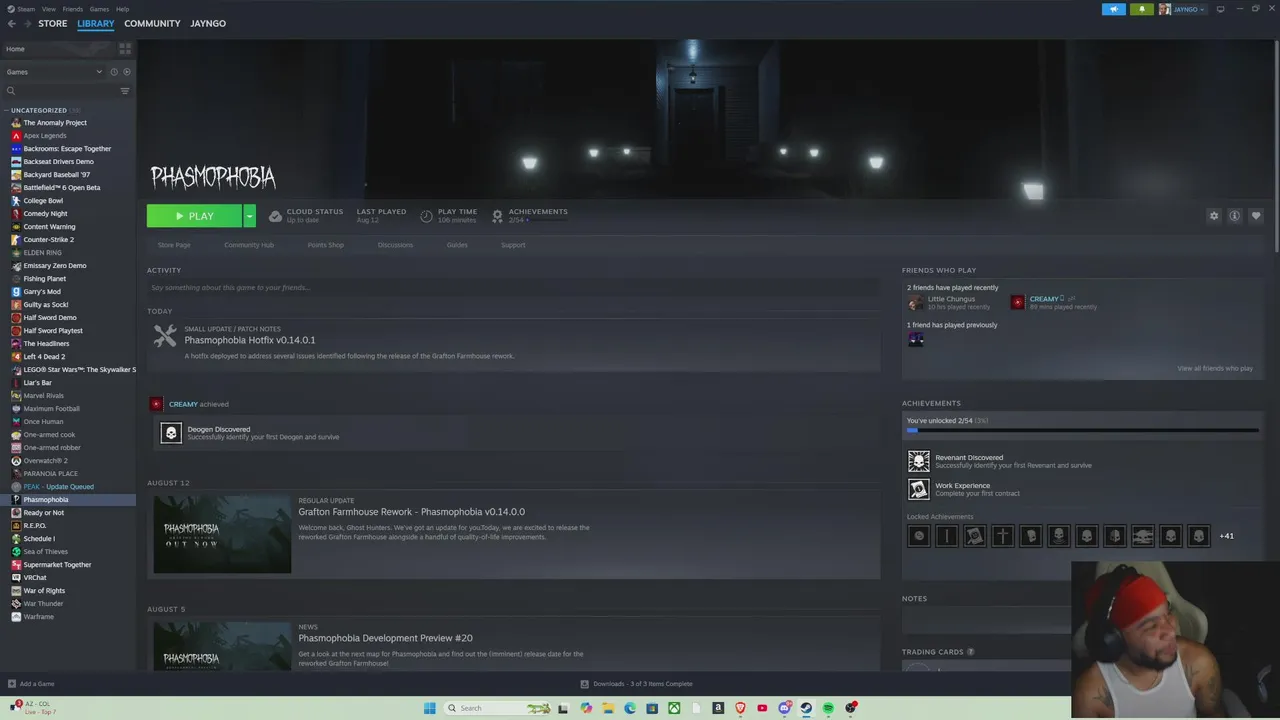Click the Windows taskbar search box

pyautogui.click(x=497, y=708)
